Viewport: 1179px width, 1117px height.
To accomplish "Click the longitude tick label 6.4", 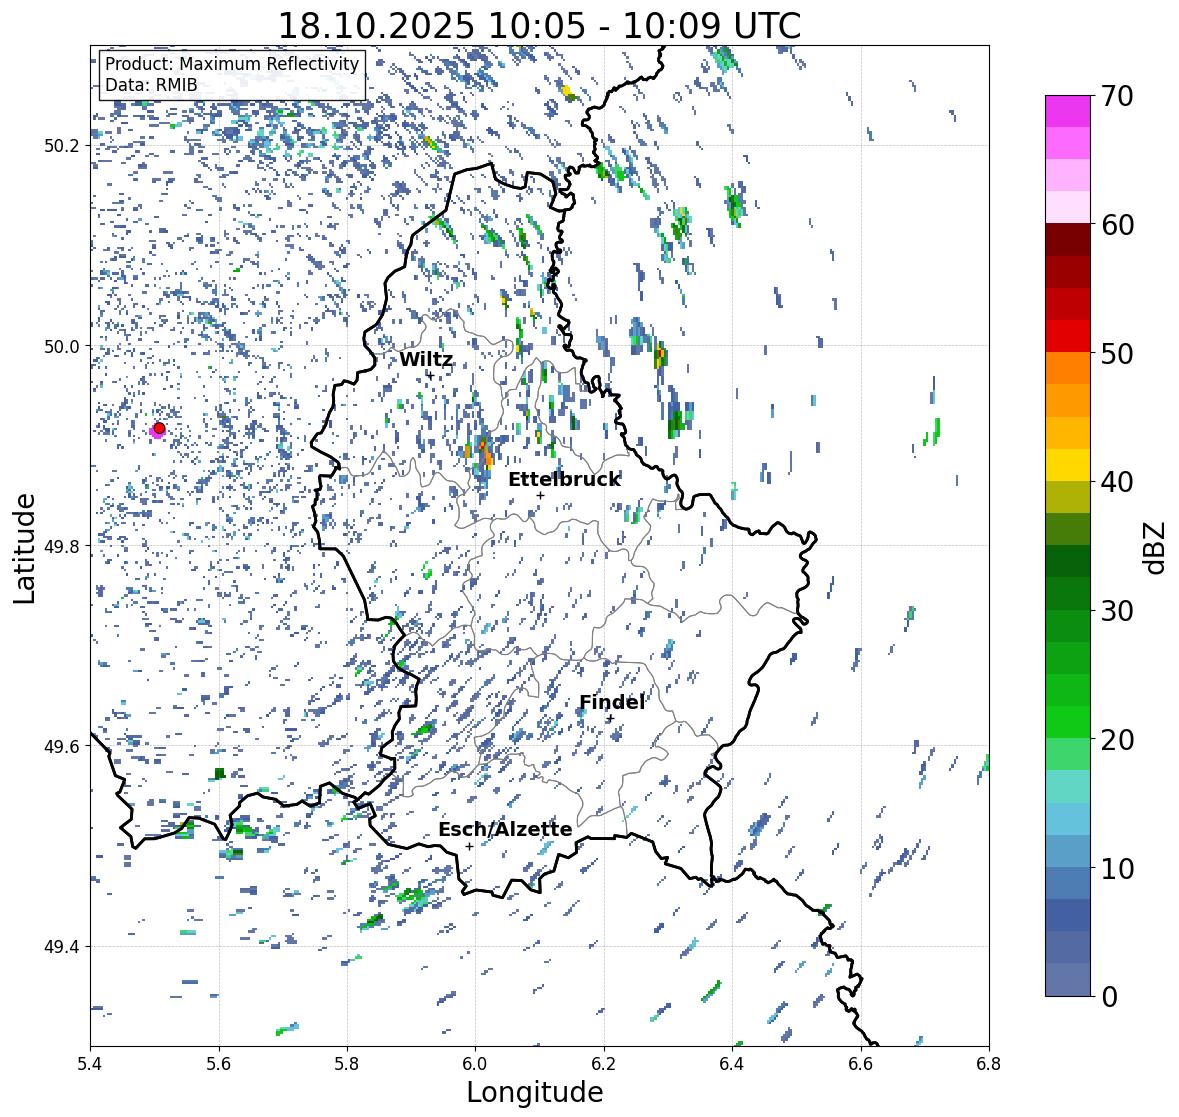I will point(732,1063).
